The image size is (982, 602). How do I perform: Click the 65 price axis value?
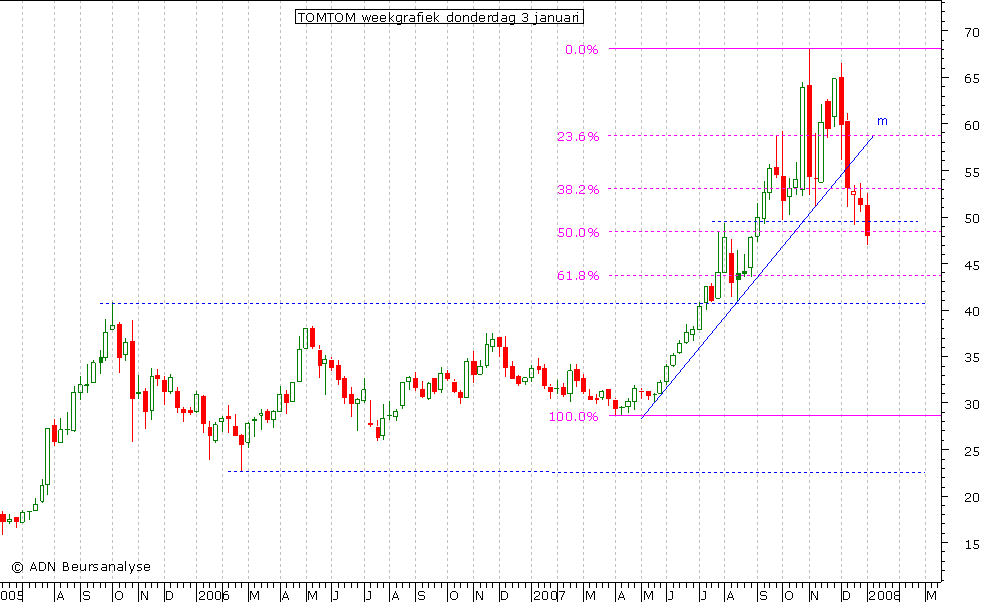(971, 78)
